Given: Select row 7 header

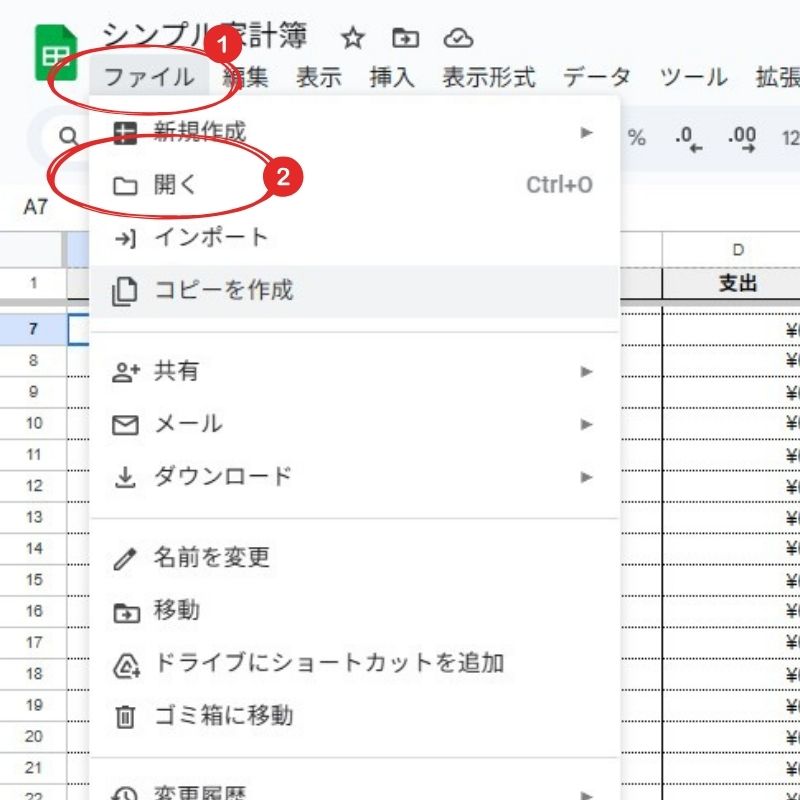Looking at the screenshot, I should click(x=33, y=329).
